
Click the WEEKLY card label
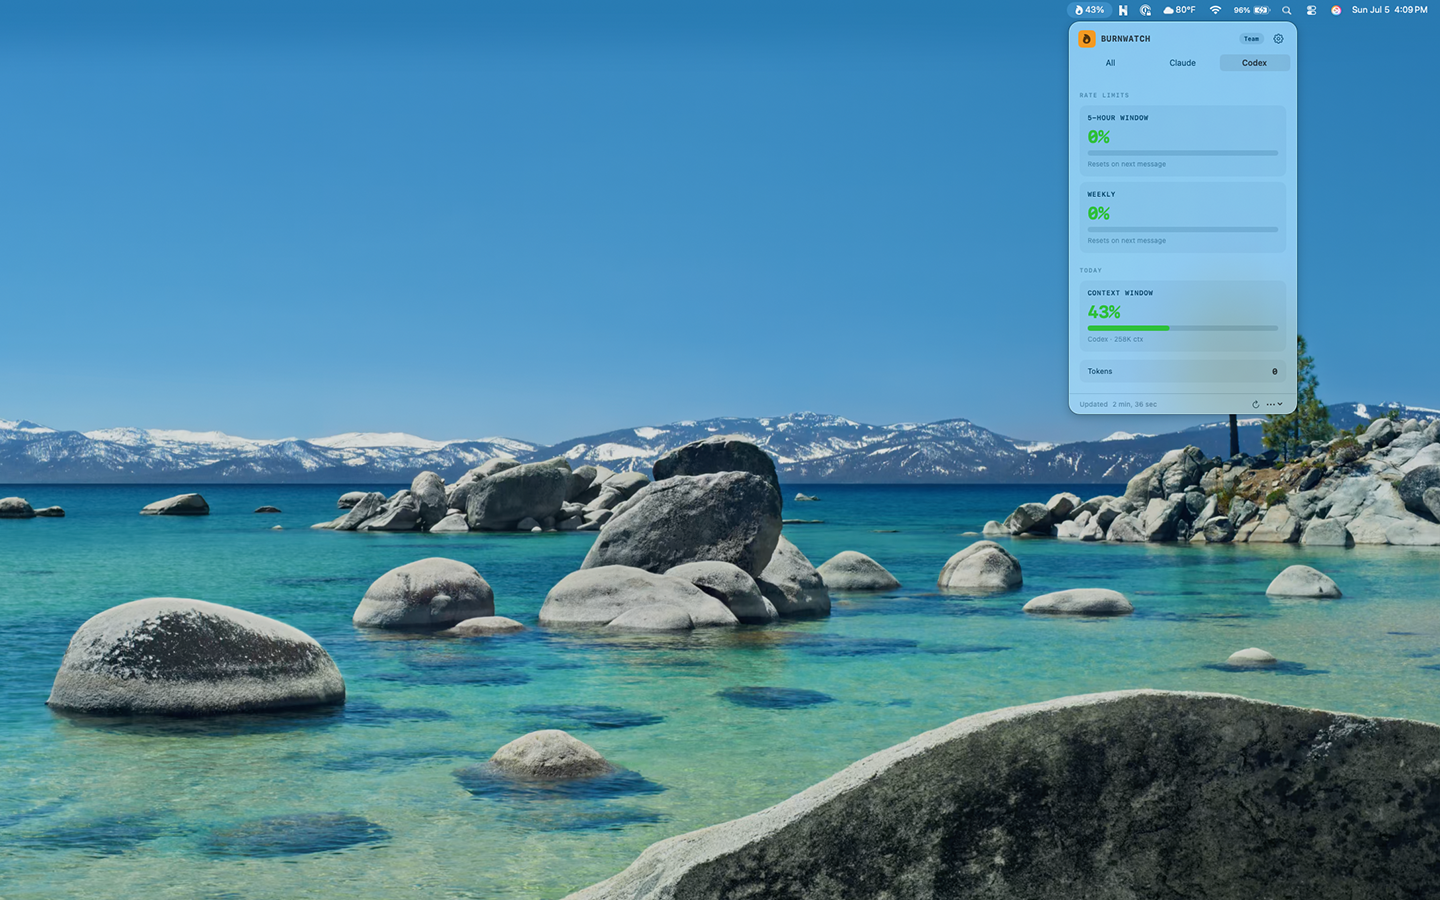(1101, 194)
